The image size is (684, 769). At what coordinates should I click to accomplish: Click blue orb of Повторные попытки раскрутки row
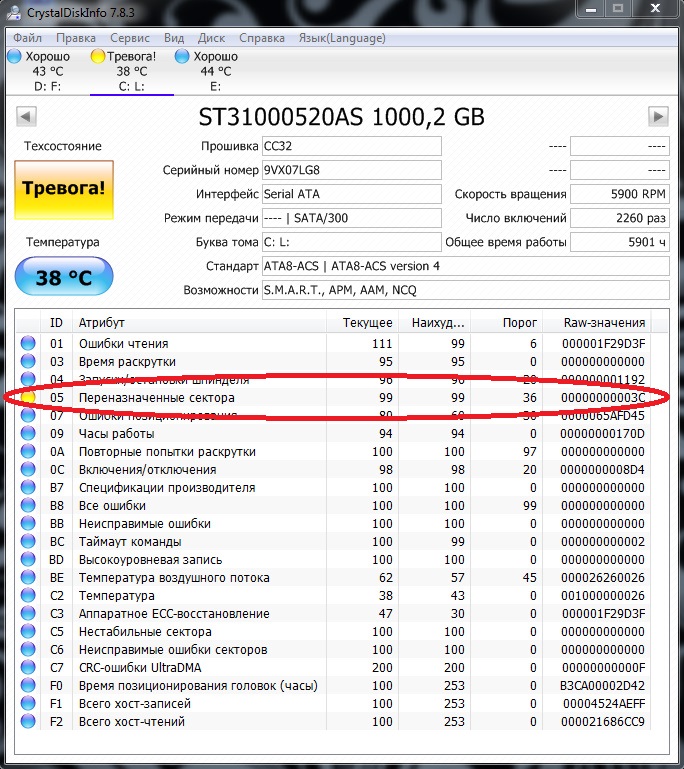(x=28, y=452)
